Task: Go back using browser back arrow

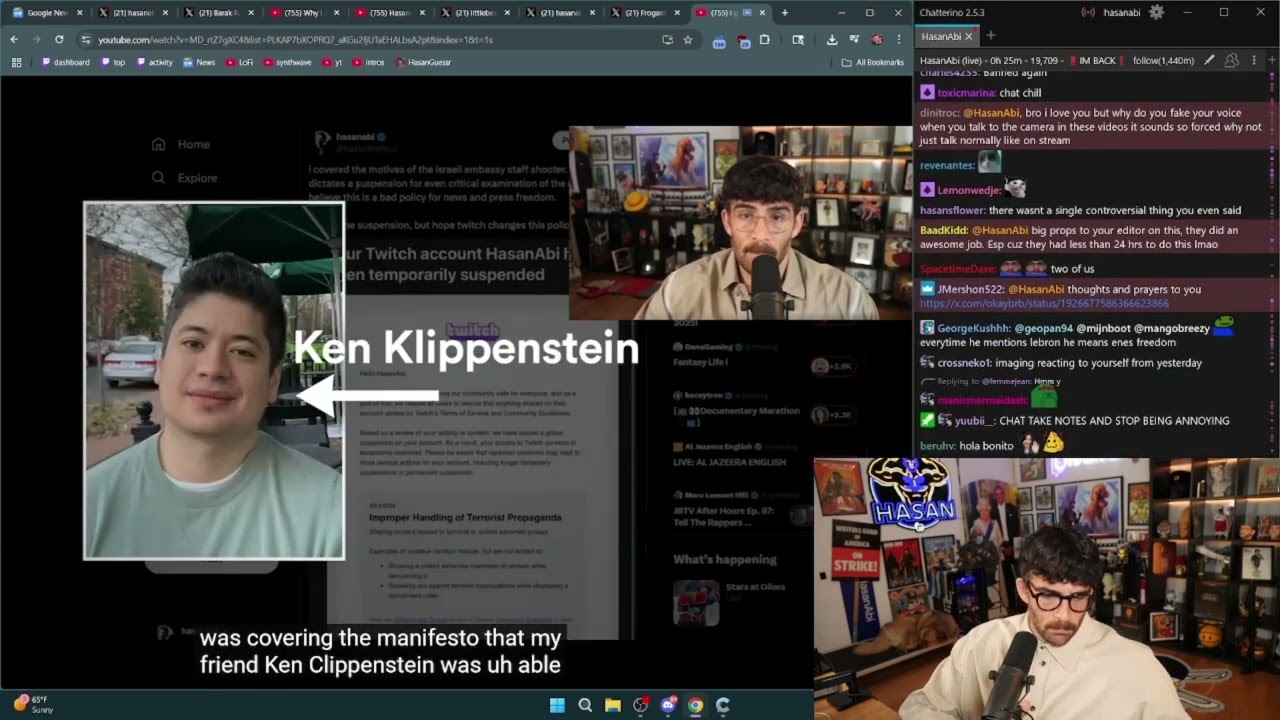Action: click(x=14, y=39)
